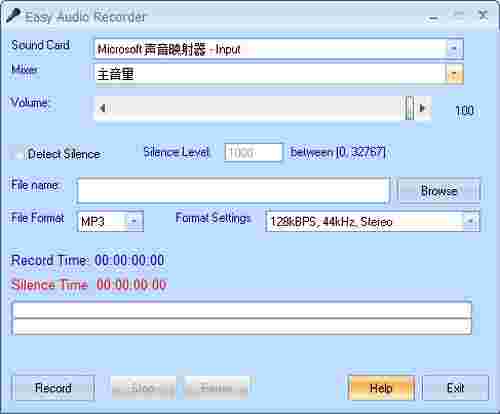Click the upper audio level meter bar

(x=242, y=310)
